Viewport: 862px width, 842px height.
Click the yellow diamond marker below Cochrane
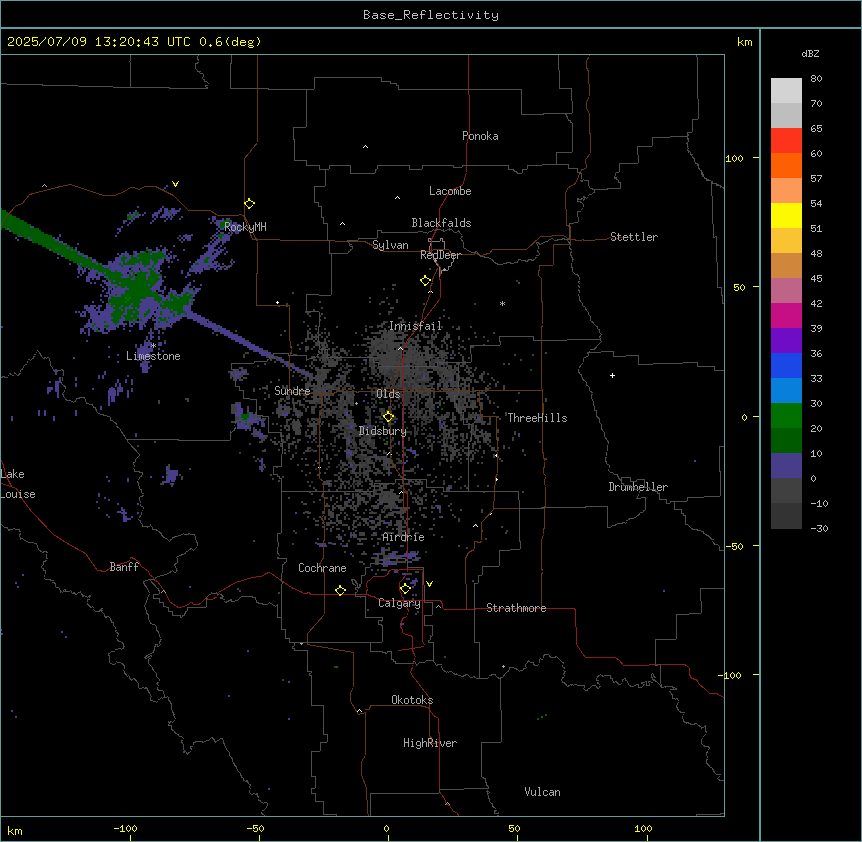tap(340, 590)
